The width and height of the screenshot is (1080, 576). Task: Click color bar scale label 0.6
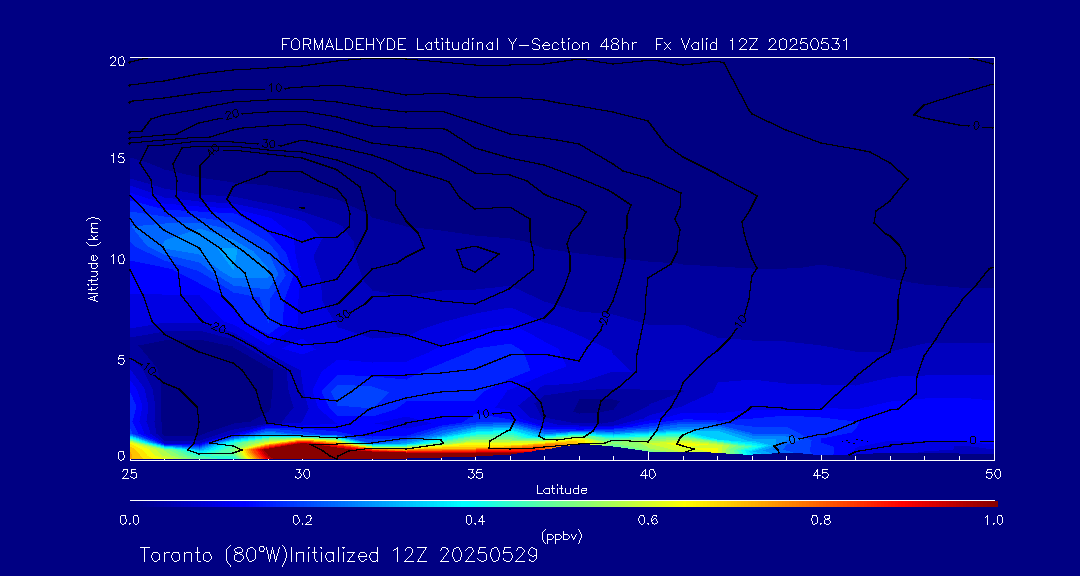point(648,520)
